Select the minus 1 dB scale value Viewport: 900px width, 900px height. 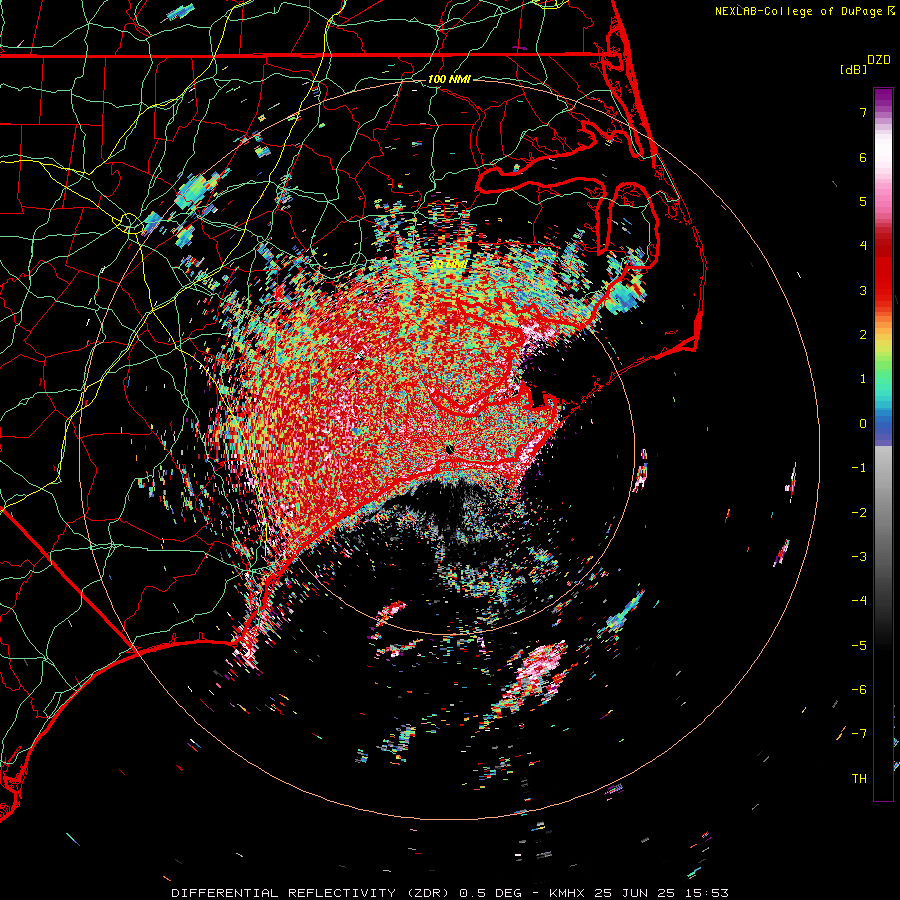859,468
